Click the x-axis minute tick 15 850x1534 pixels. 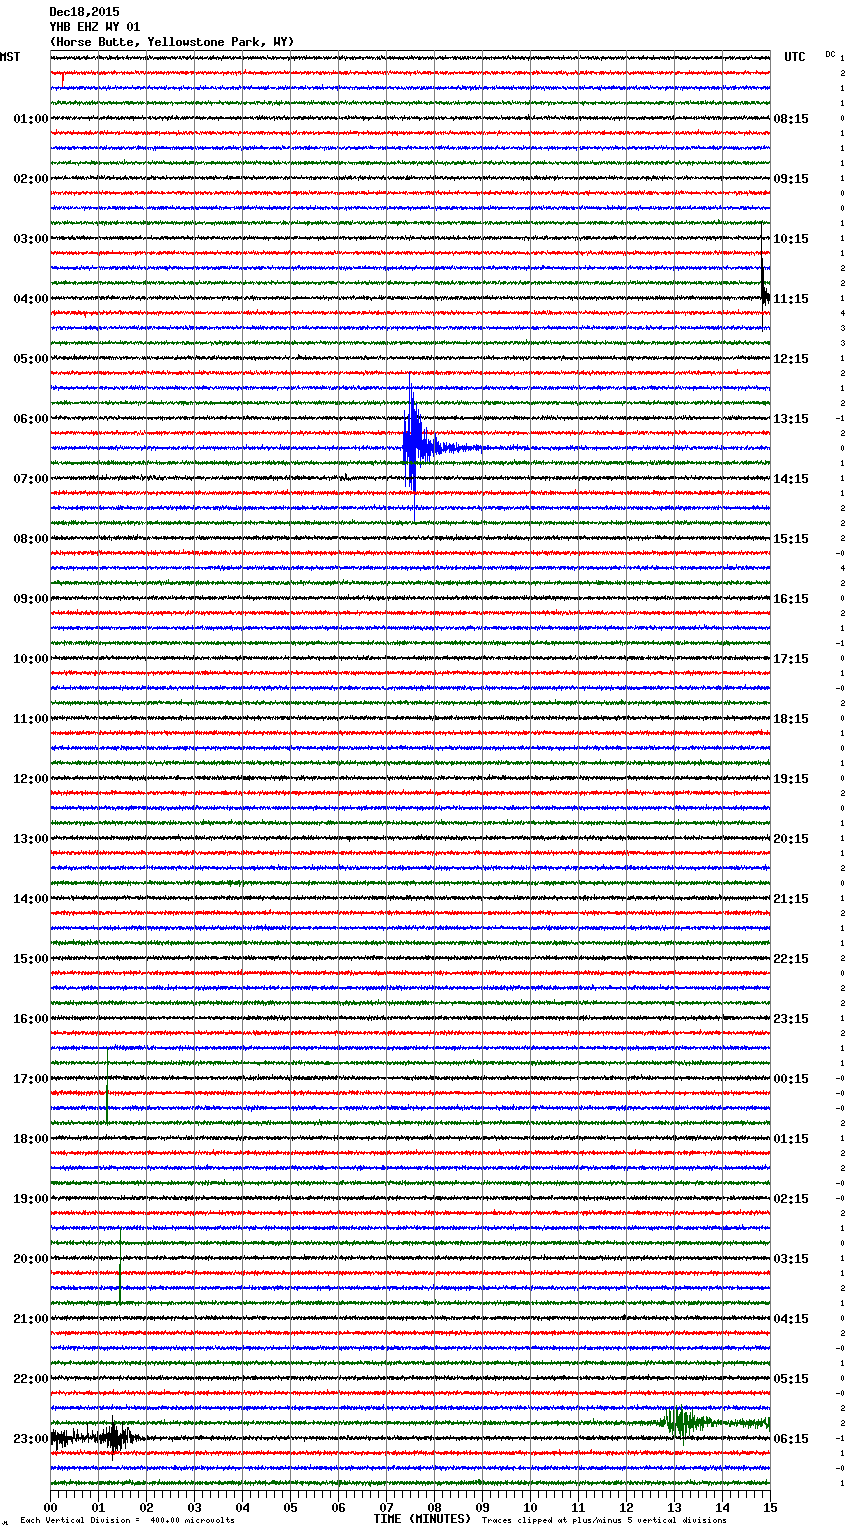coord(770,1506)
